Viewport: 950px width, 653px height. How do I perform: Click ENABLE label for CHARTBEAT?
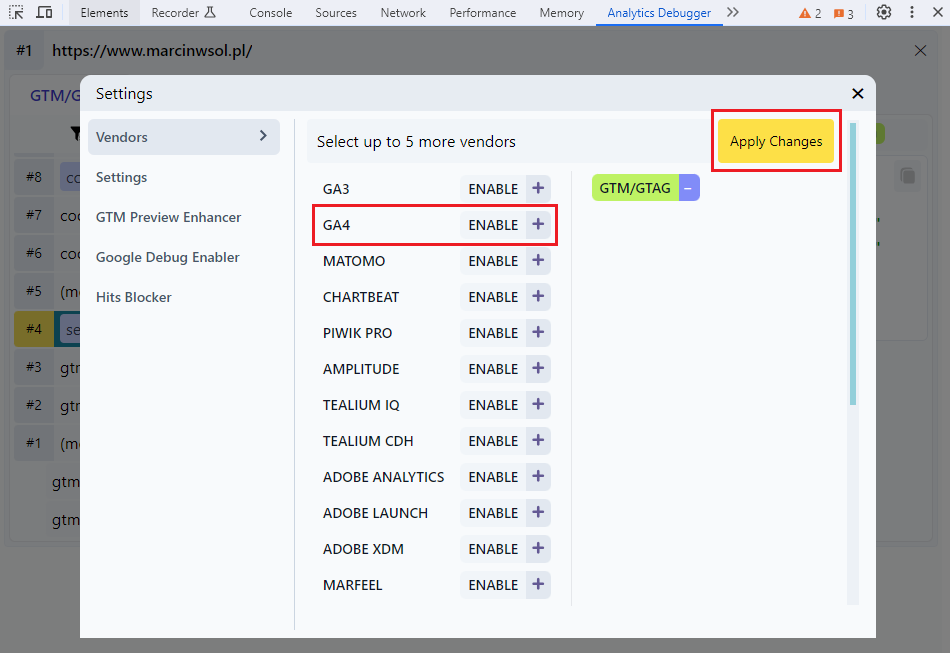[493, 297]
